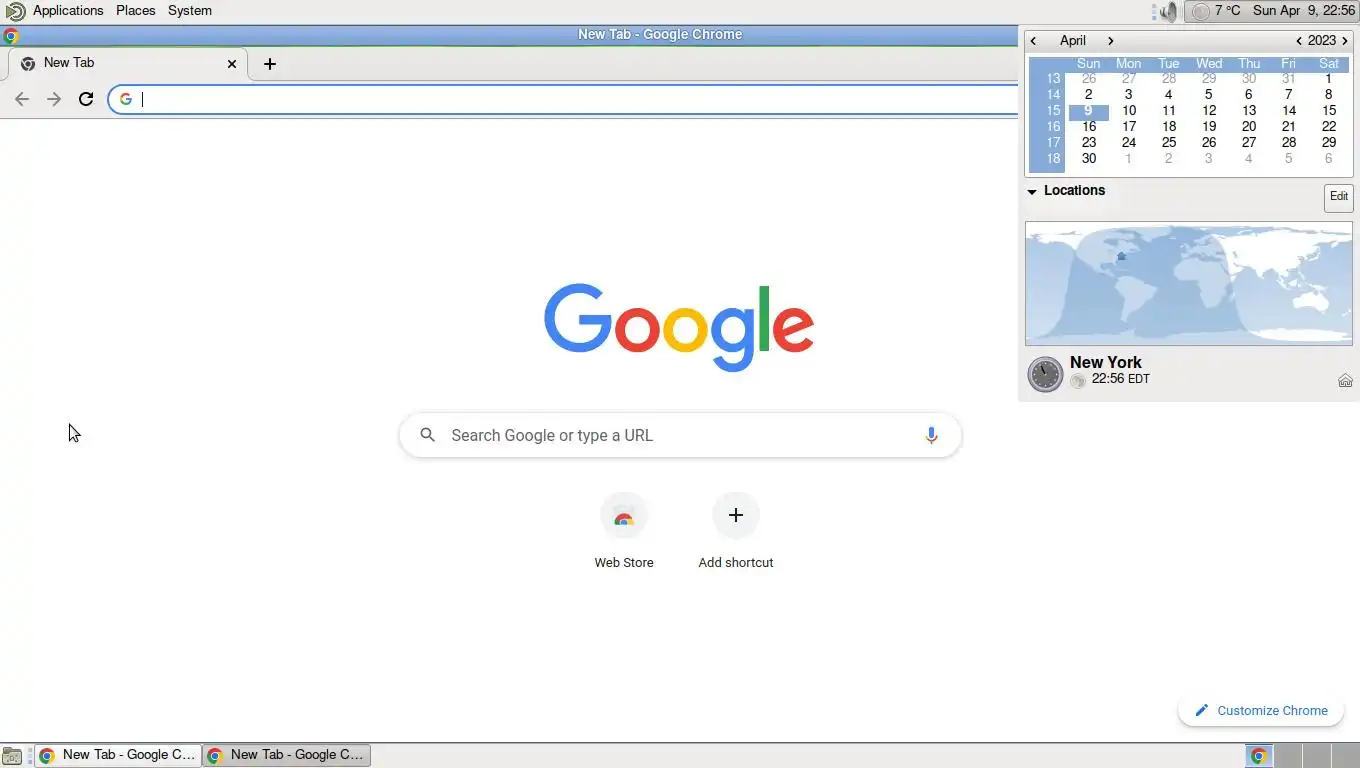Collapse the Locations section
Viewport: 1360px width, 768px height.
(x=1032, y=191)
